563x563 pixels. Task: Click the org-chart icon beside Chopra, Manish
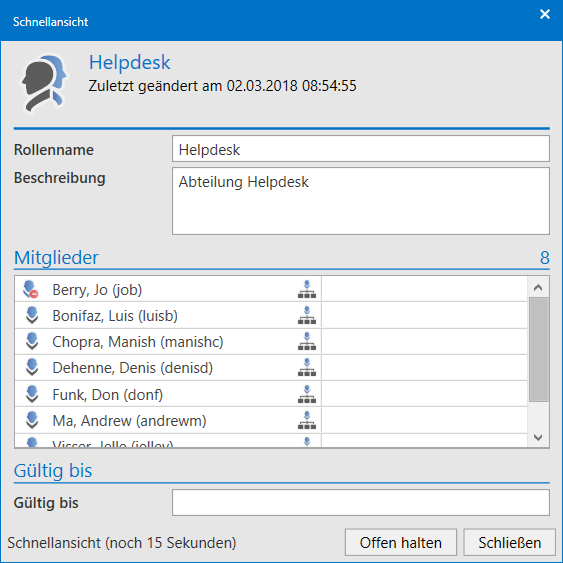(307, 341)
